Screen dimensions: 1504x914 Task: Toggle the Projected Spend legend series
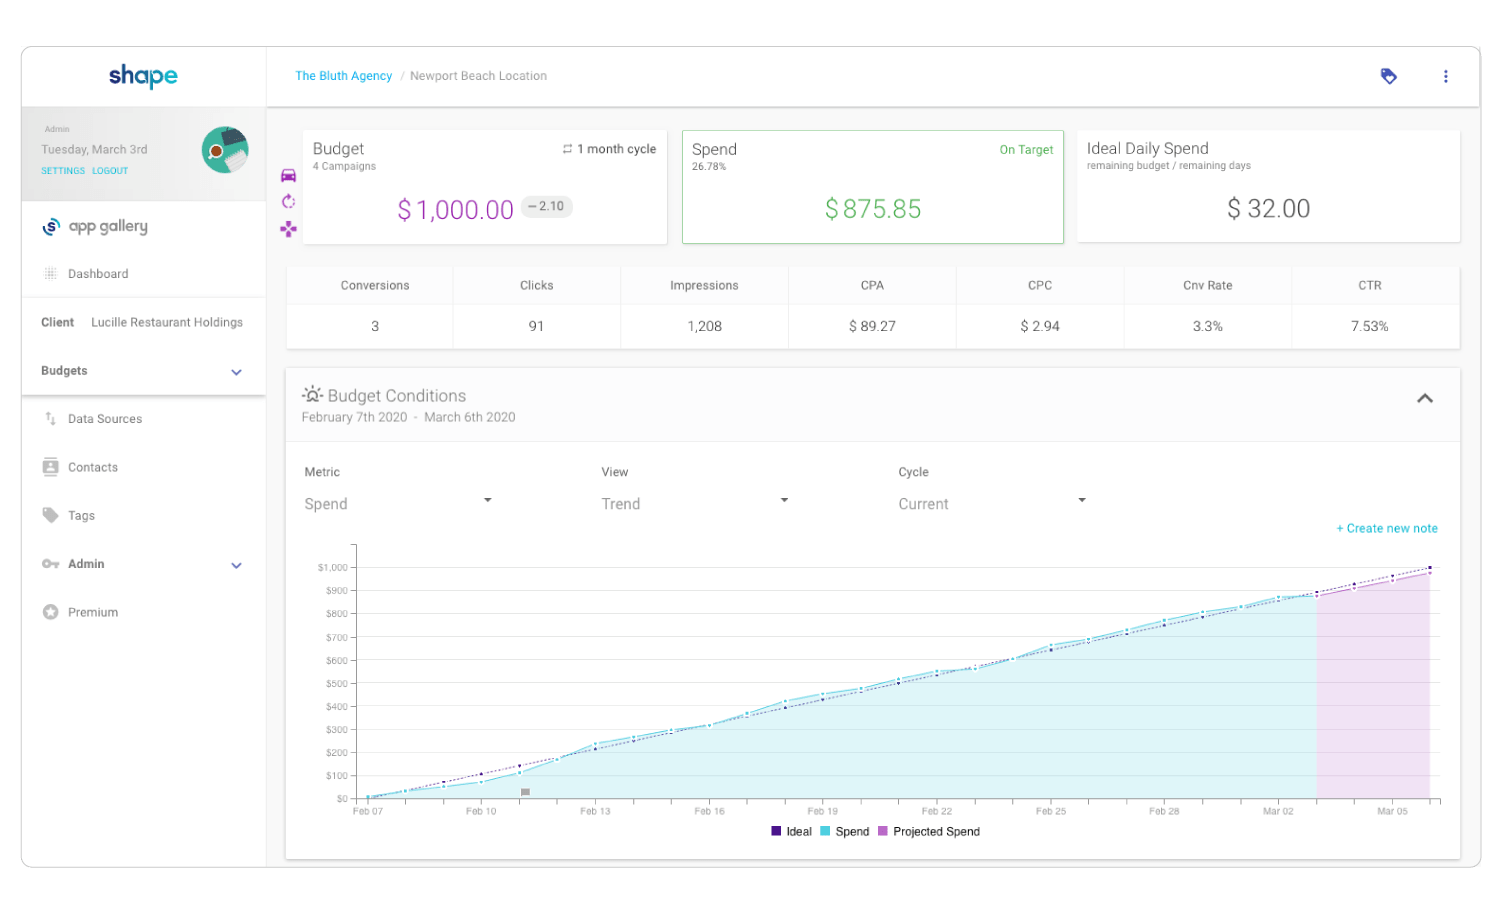pos(929,831)
